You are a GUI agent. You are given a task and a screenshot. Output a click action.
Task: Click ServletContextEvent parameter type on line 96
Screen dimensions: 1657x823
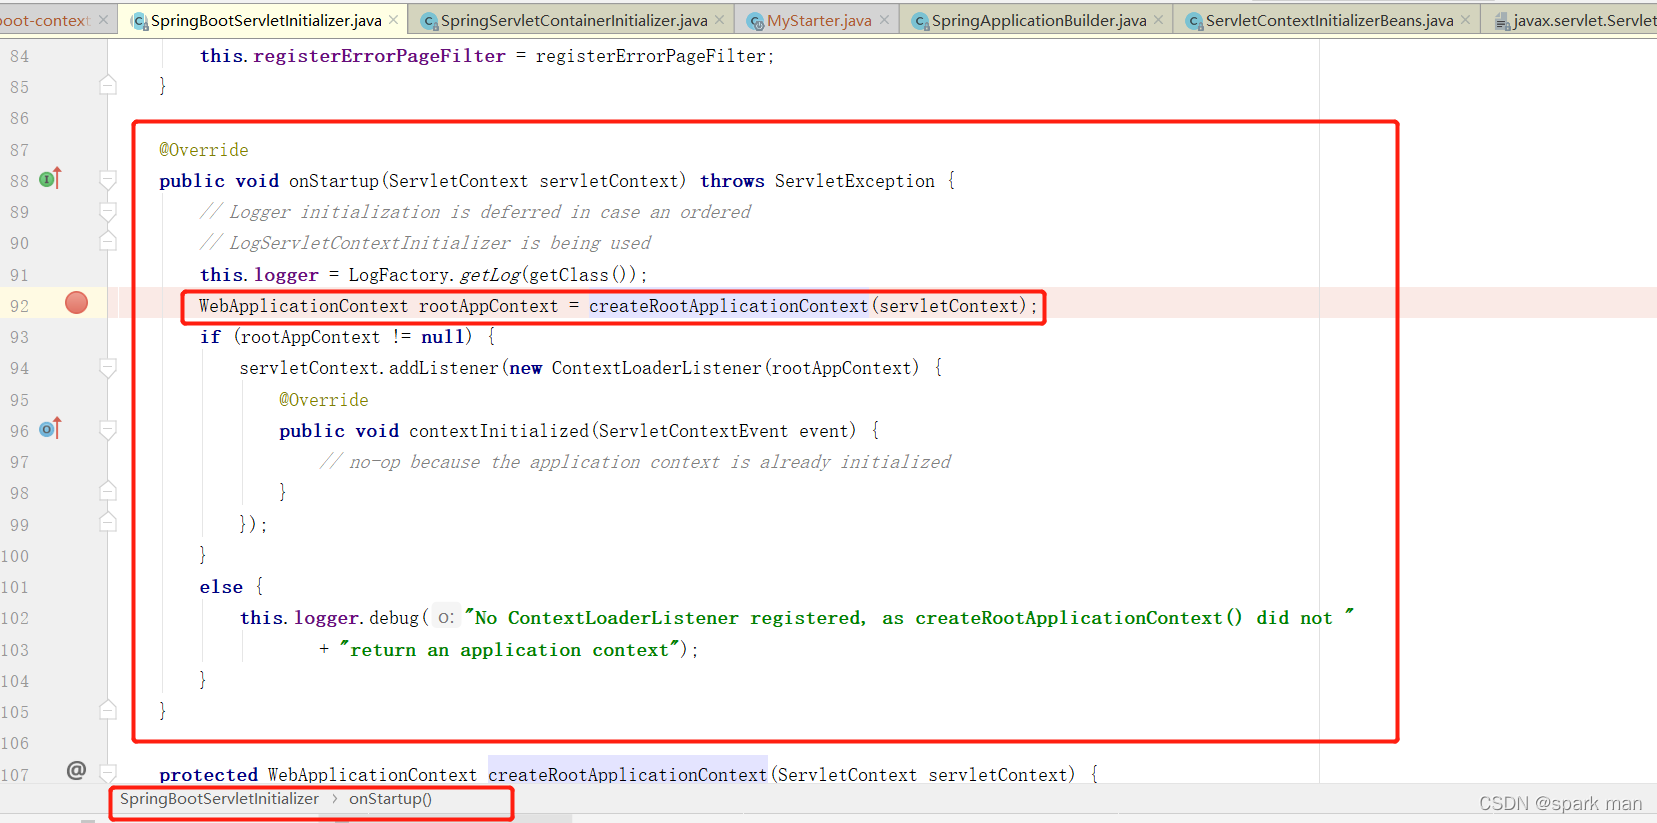[x=693, y=431]
